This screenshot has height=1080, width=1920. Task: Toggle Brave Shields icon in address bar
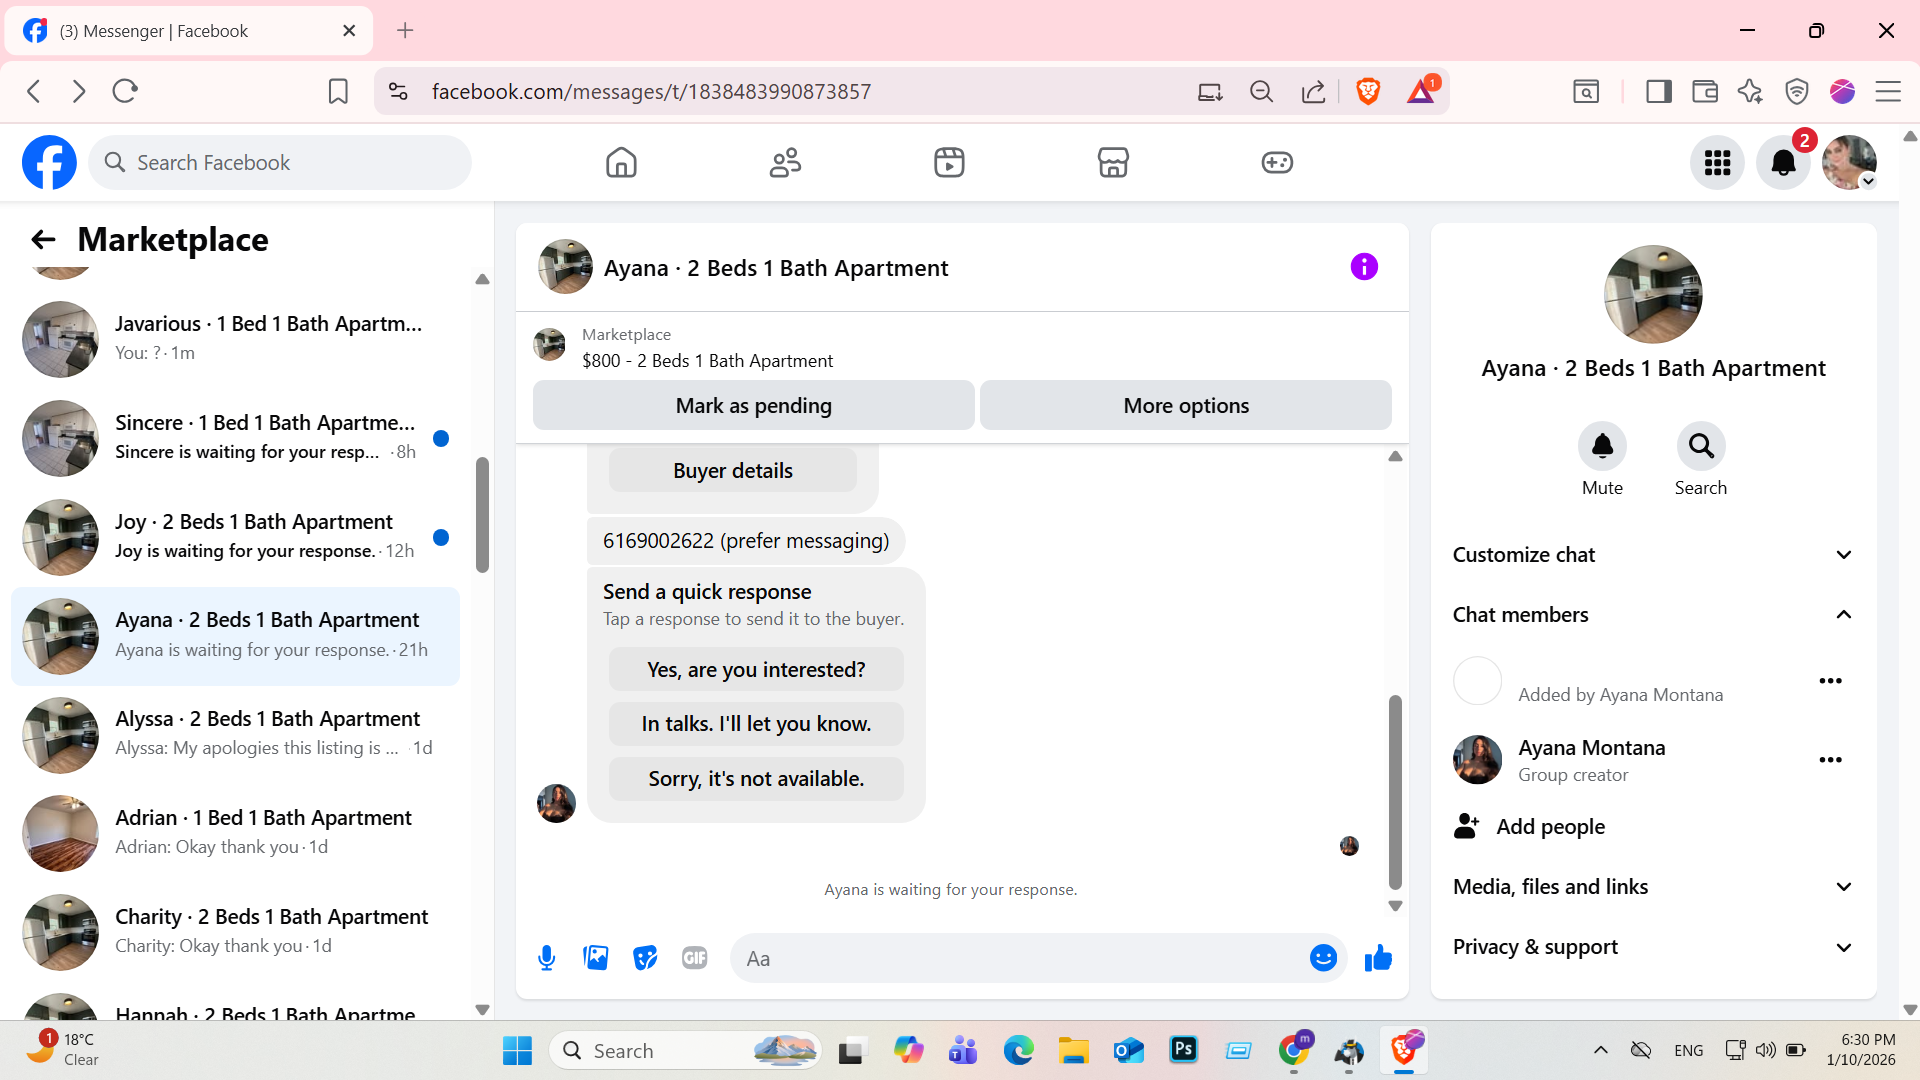[1368, 91]
